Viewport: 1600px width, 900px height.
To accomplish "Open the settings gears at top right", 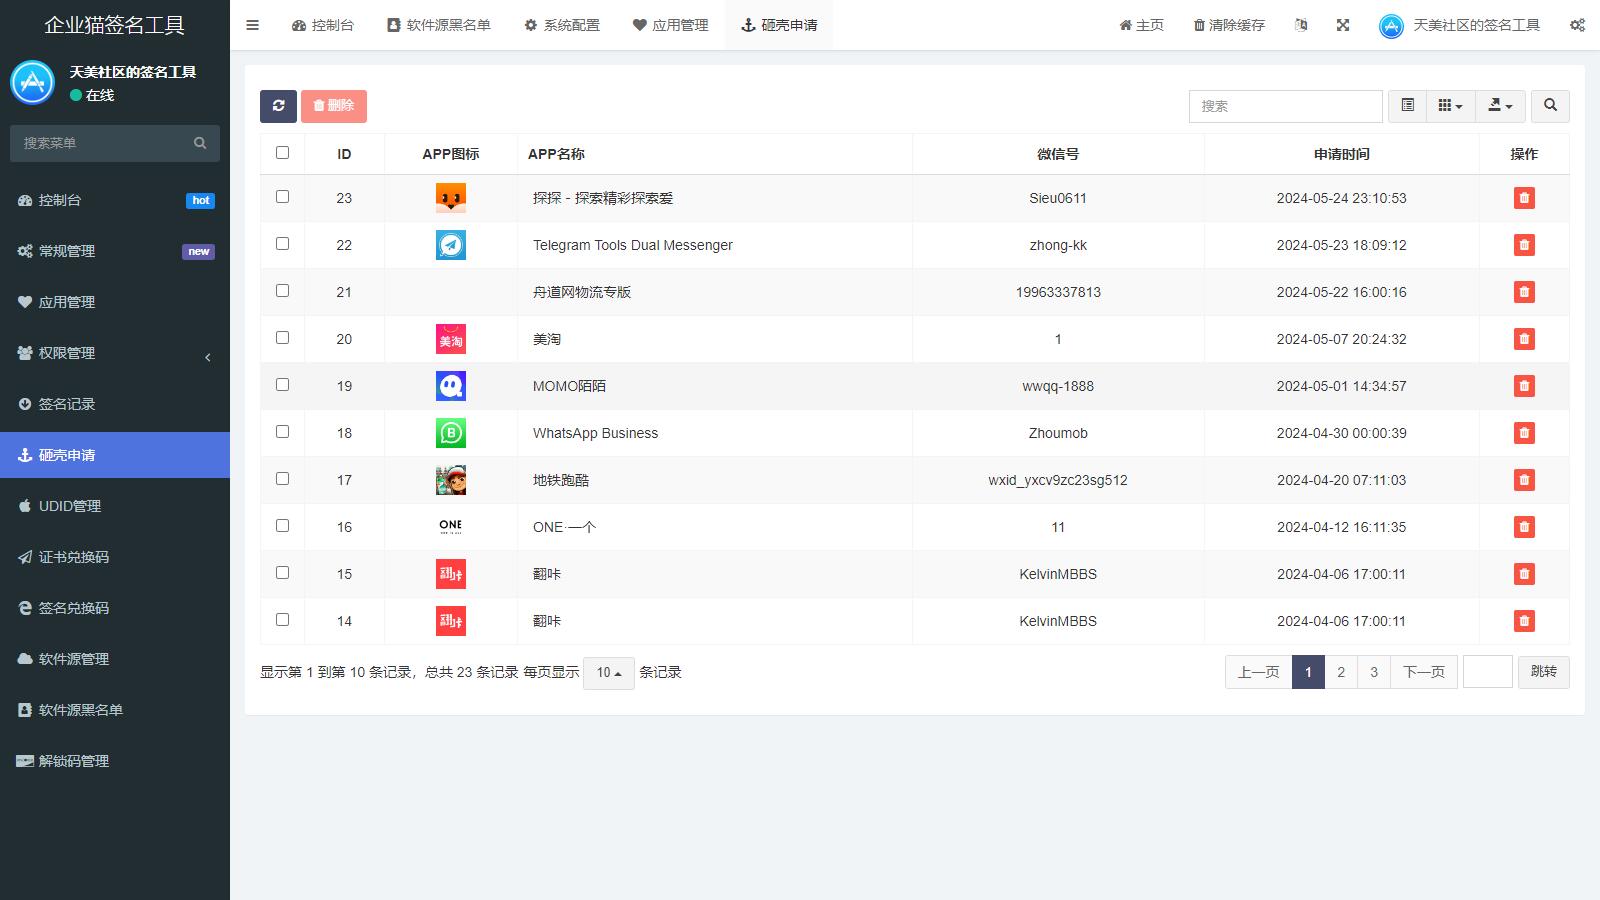I will 1577,24.
